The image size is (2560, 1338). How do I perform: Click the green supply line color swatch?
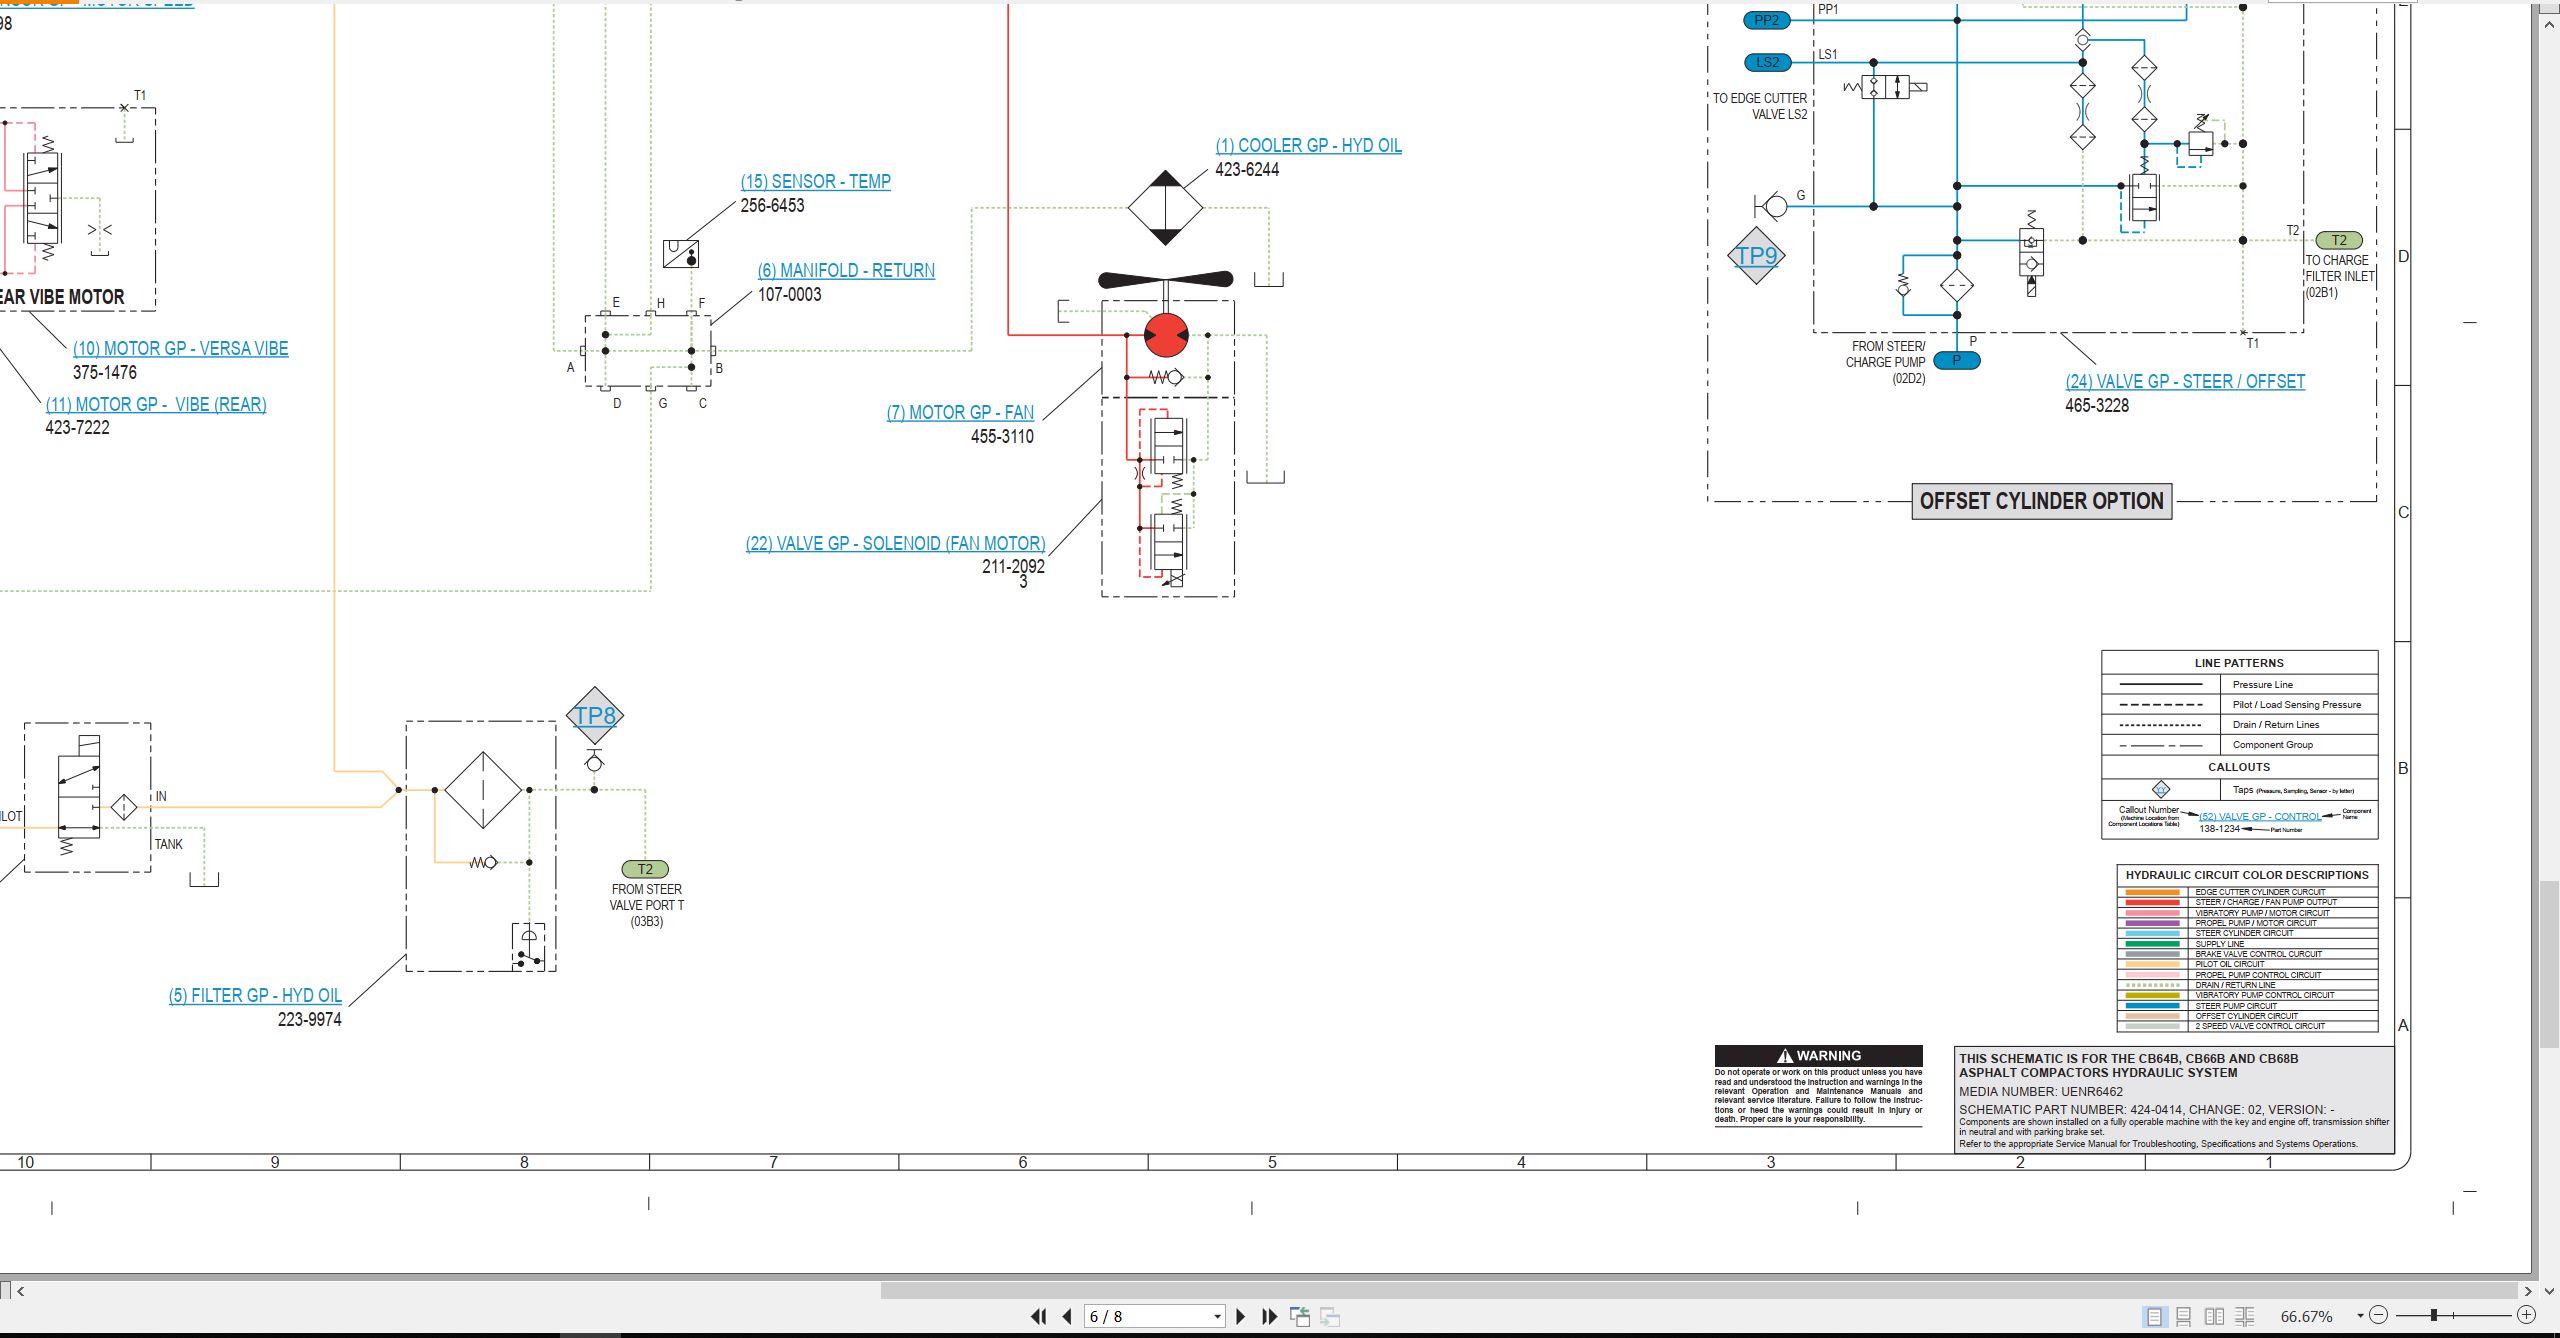tap(2152, 943)
